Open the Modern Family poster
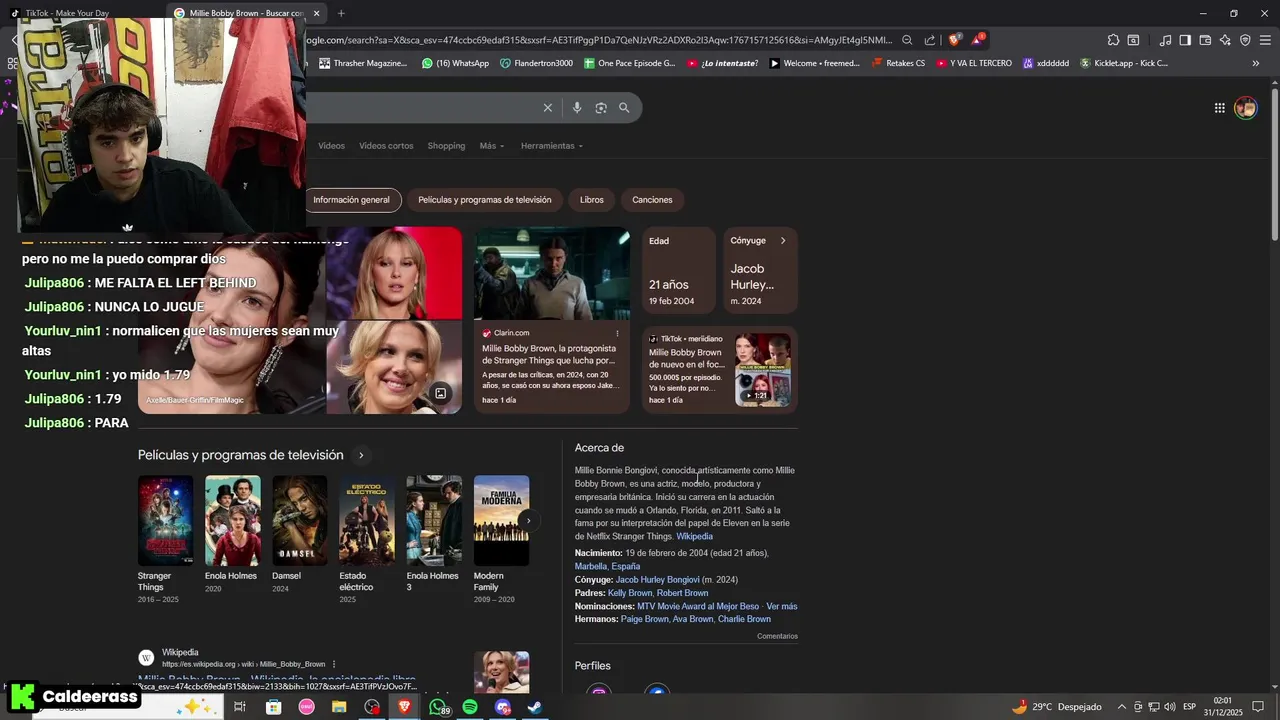 pos(501,520)
